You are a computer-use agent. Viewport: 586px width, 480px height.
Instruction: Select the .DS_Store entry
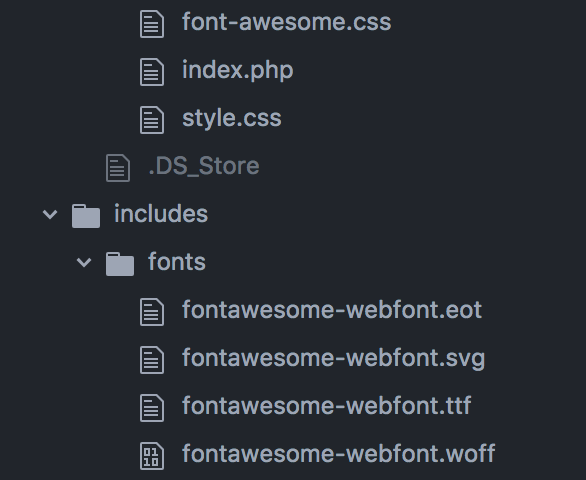(x=204, y=166)
